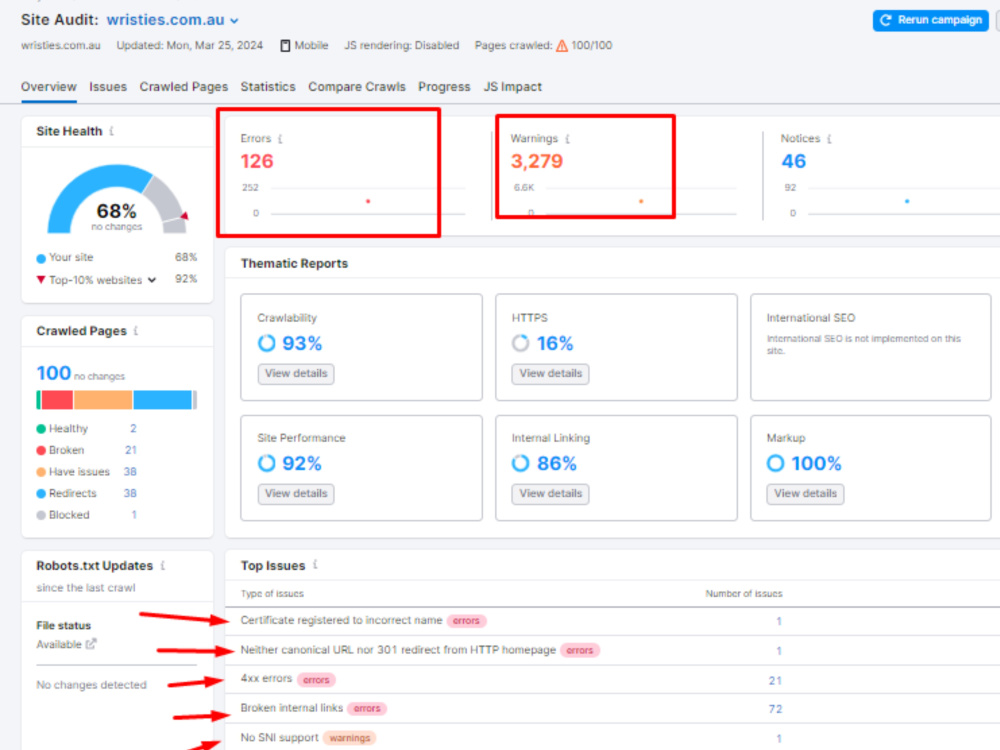Click the Healthy pages count 2
The image size is (1000, 750).
133,429
